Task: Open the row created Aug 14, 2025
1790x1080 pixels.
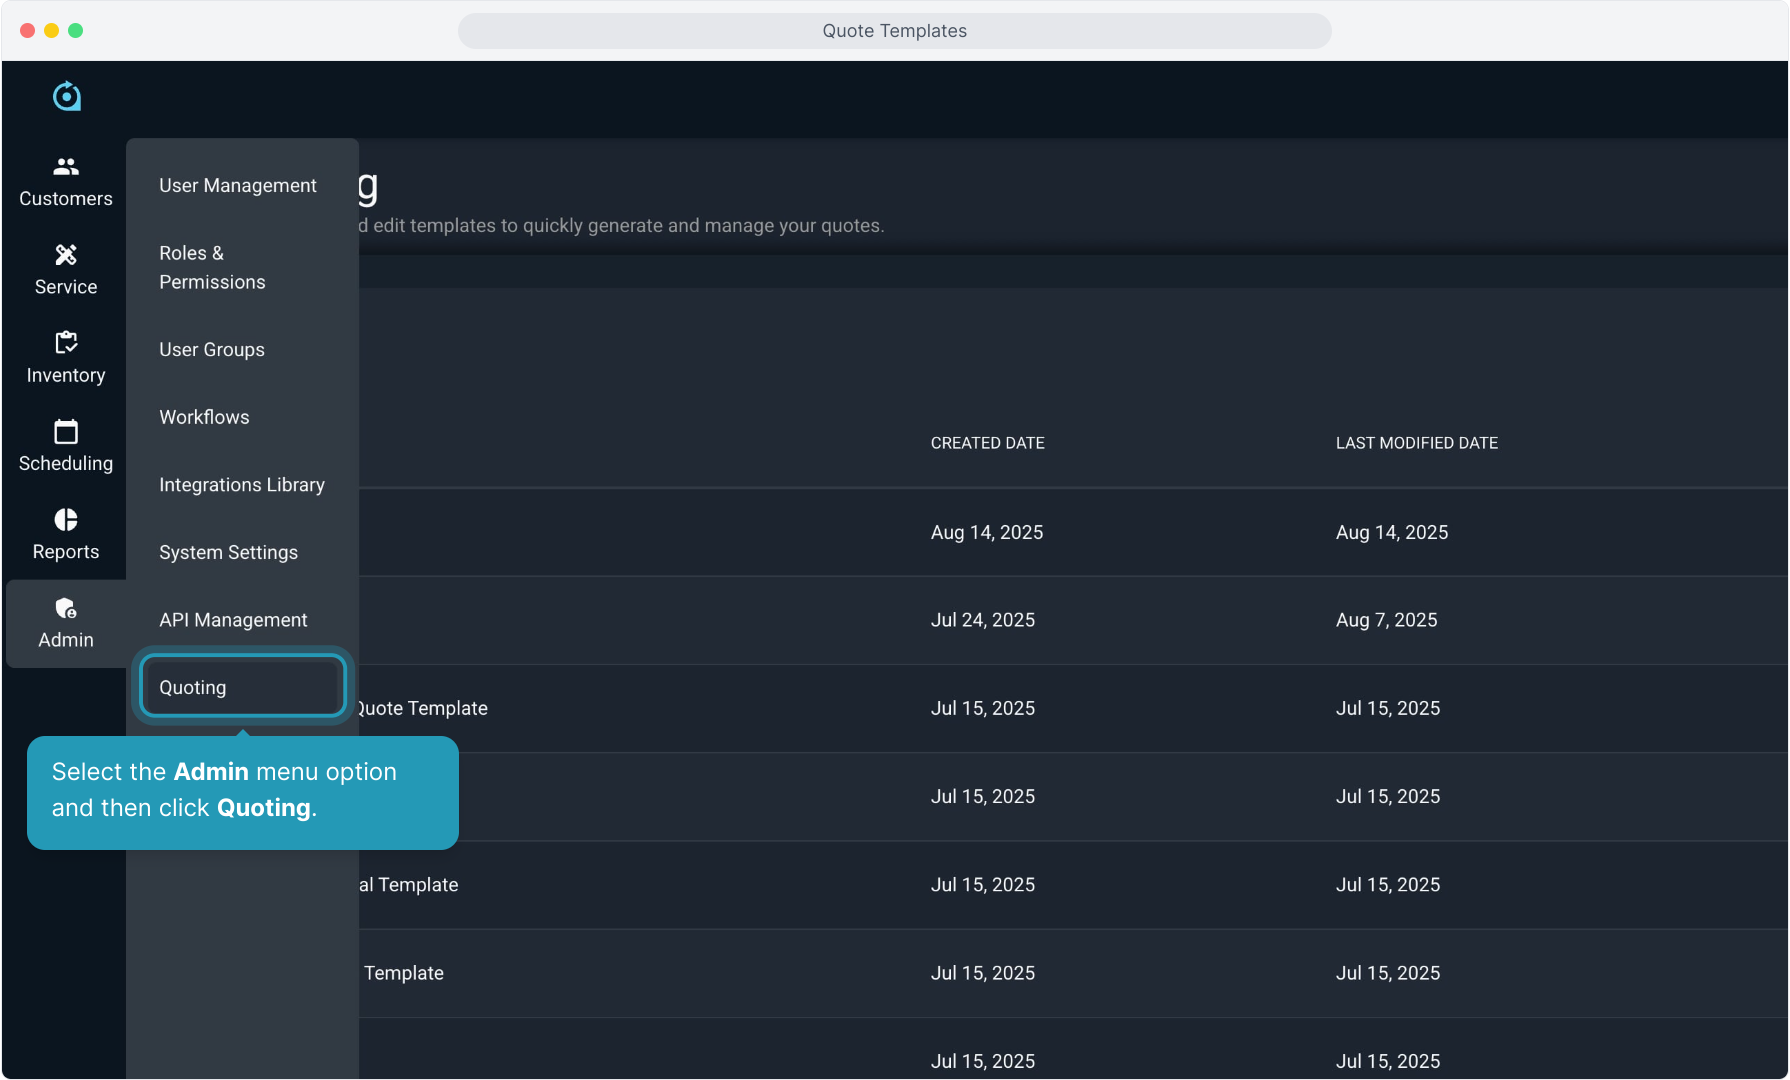Action: point(986,532)
